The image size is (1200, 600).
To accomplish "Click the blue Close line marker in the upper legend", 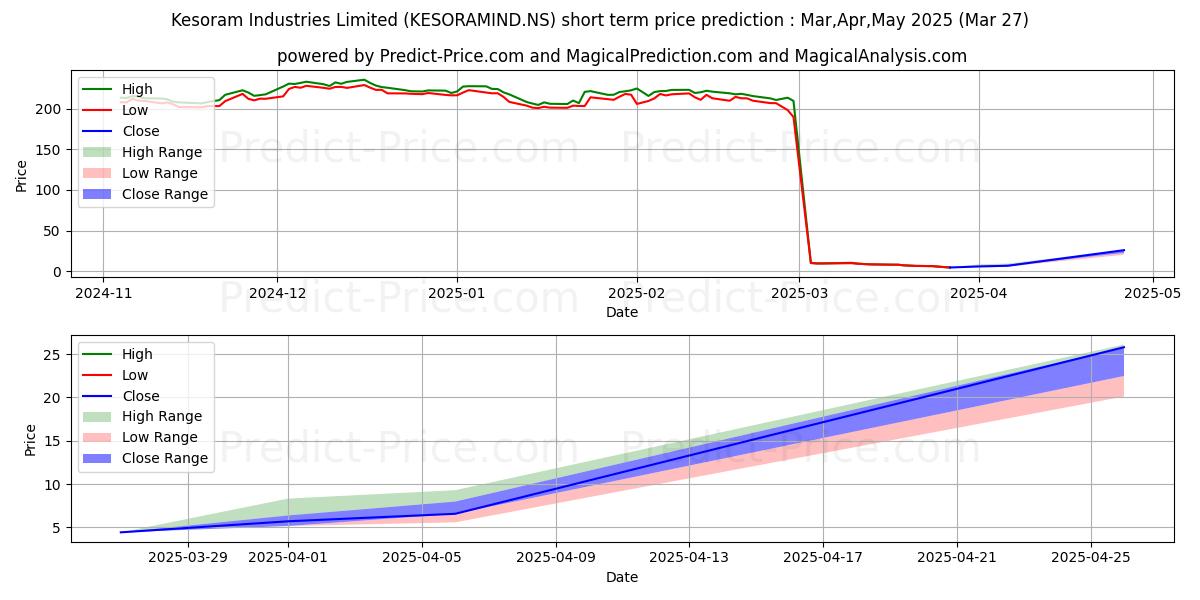I will (x=99, y=131).
